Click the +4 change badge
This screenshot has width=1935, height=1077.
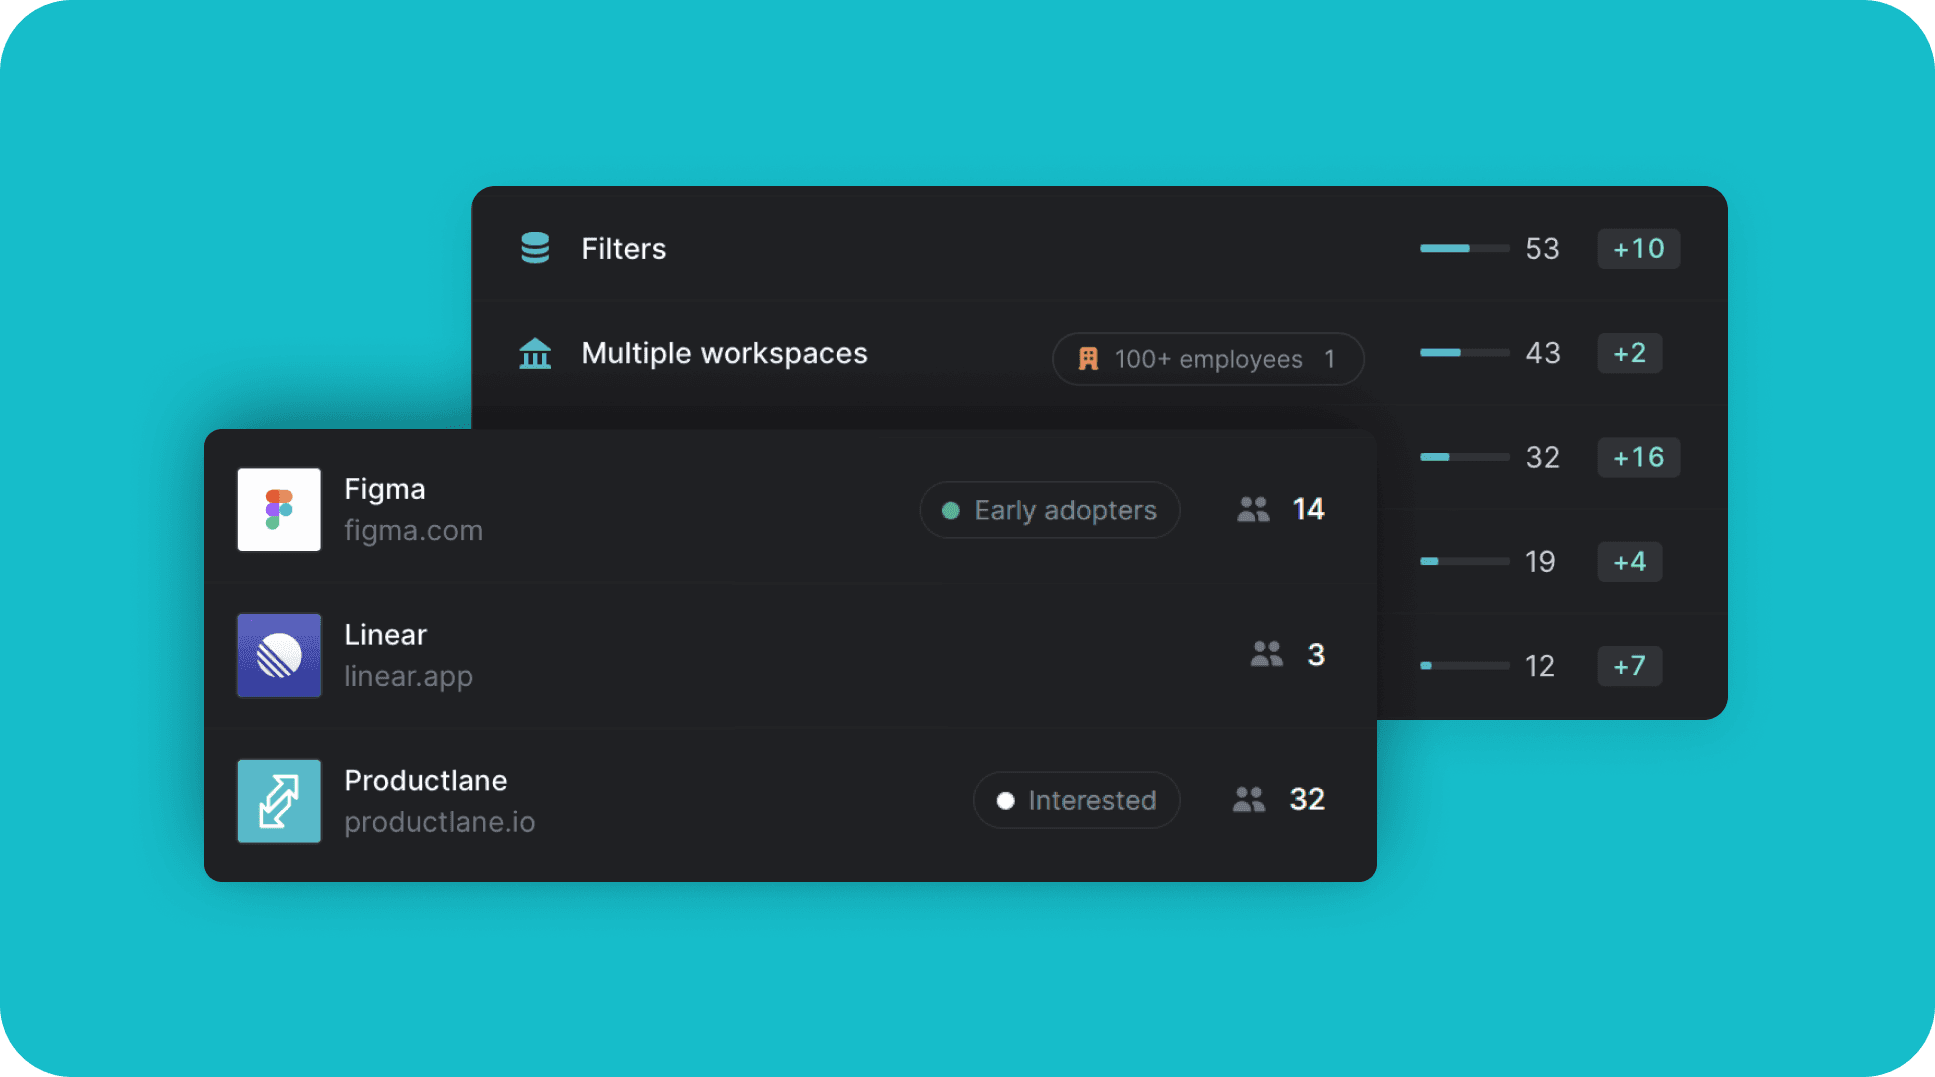click(x=1630, y=561)
